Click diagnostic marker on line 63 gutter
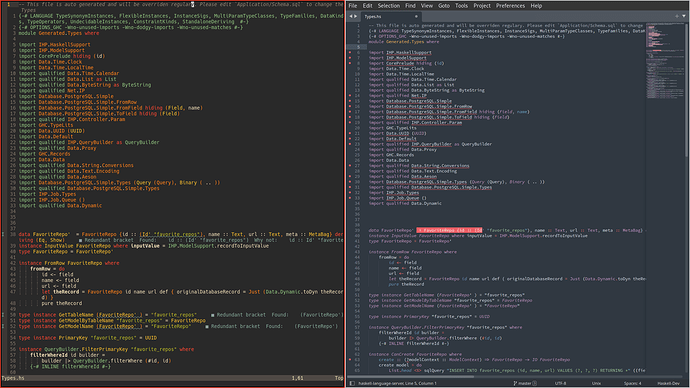Image resolution: width=690 pixels, height=388 pixels. [x=350, y=359]
